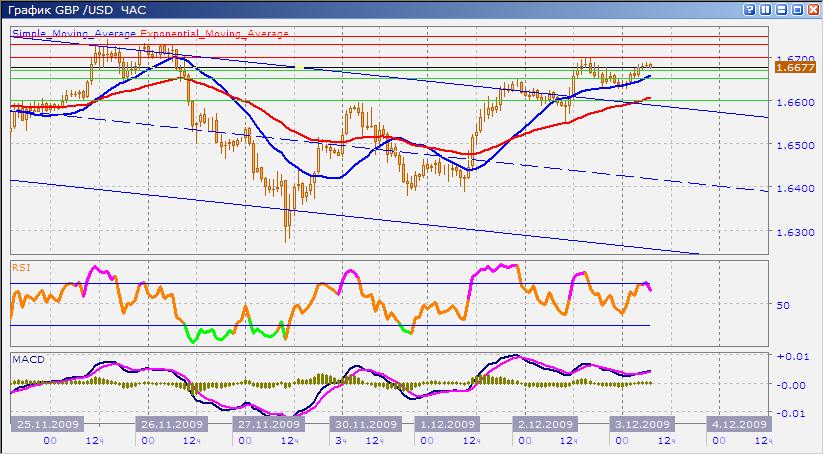Minimize the GBP/USD chart window
Screen dimensions: 824x454
pyautogui.click(x=782, y=9)
